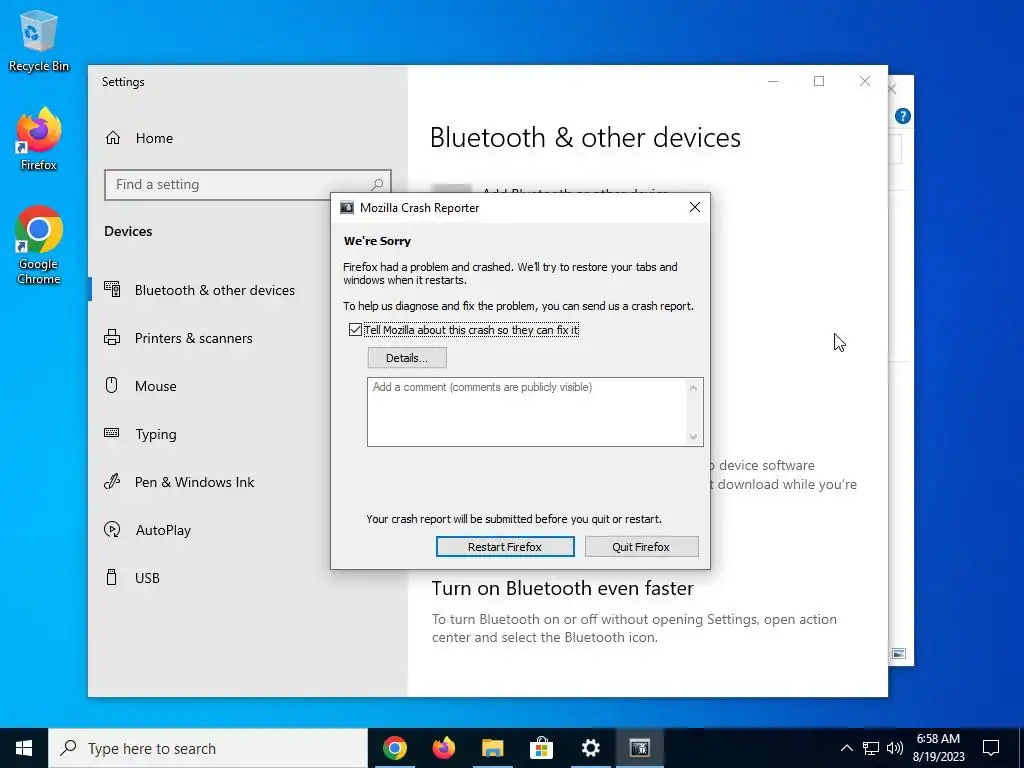Screen dimensions: 1024x768
Task: Click the volume speaker tray icon
Action: click(895, 748)
